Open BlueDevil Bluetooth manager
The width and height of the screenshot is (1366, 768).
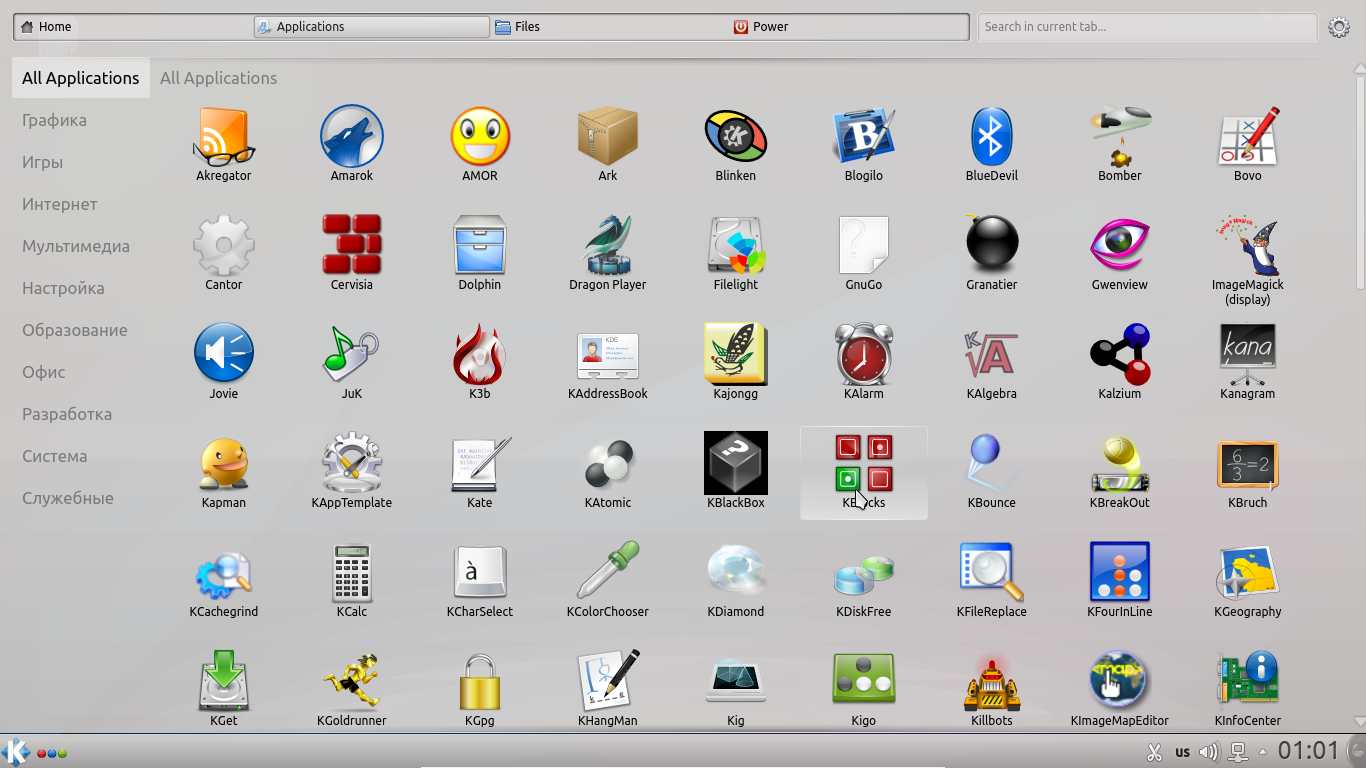(992, 145)
